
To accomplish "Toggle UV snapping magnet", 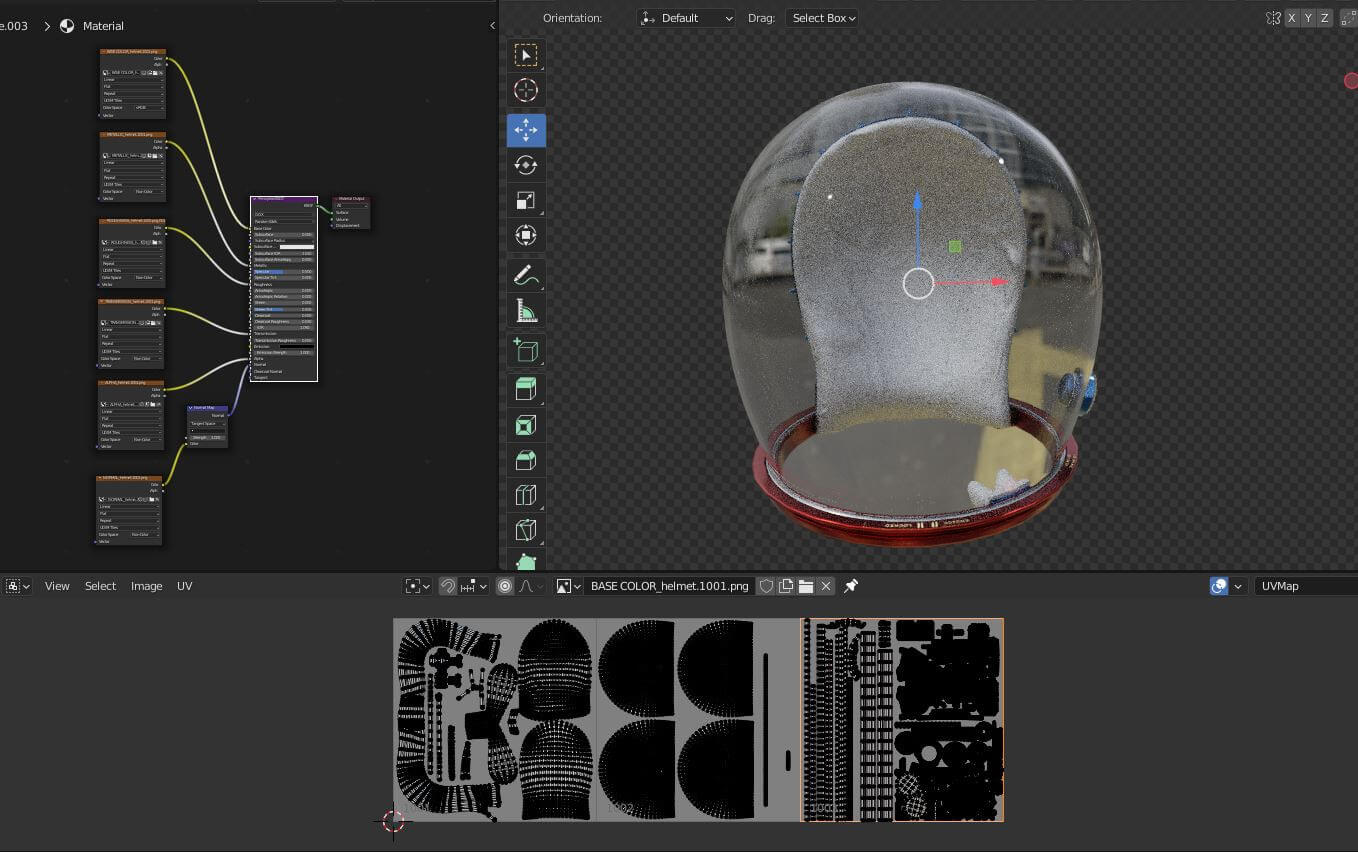I will 449,586.
